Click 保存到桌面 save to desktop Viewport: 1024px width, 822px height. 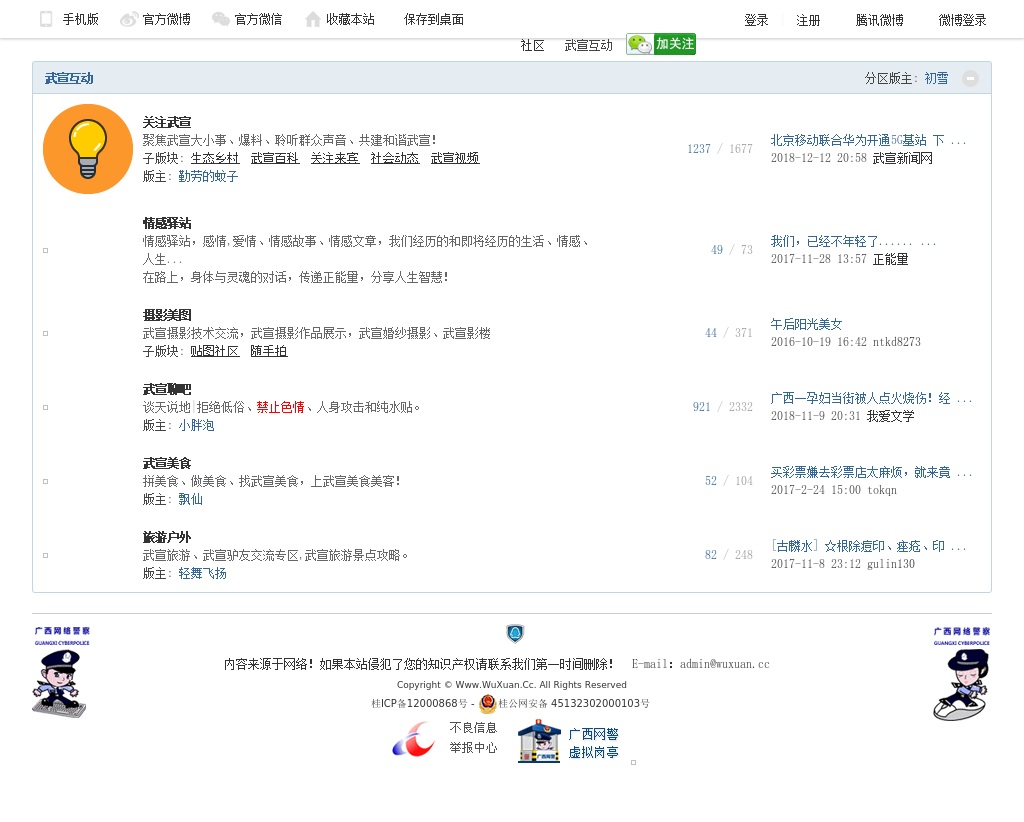pyautogui.click(x=434, y=19)
